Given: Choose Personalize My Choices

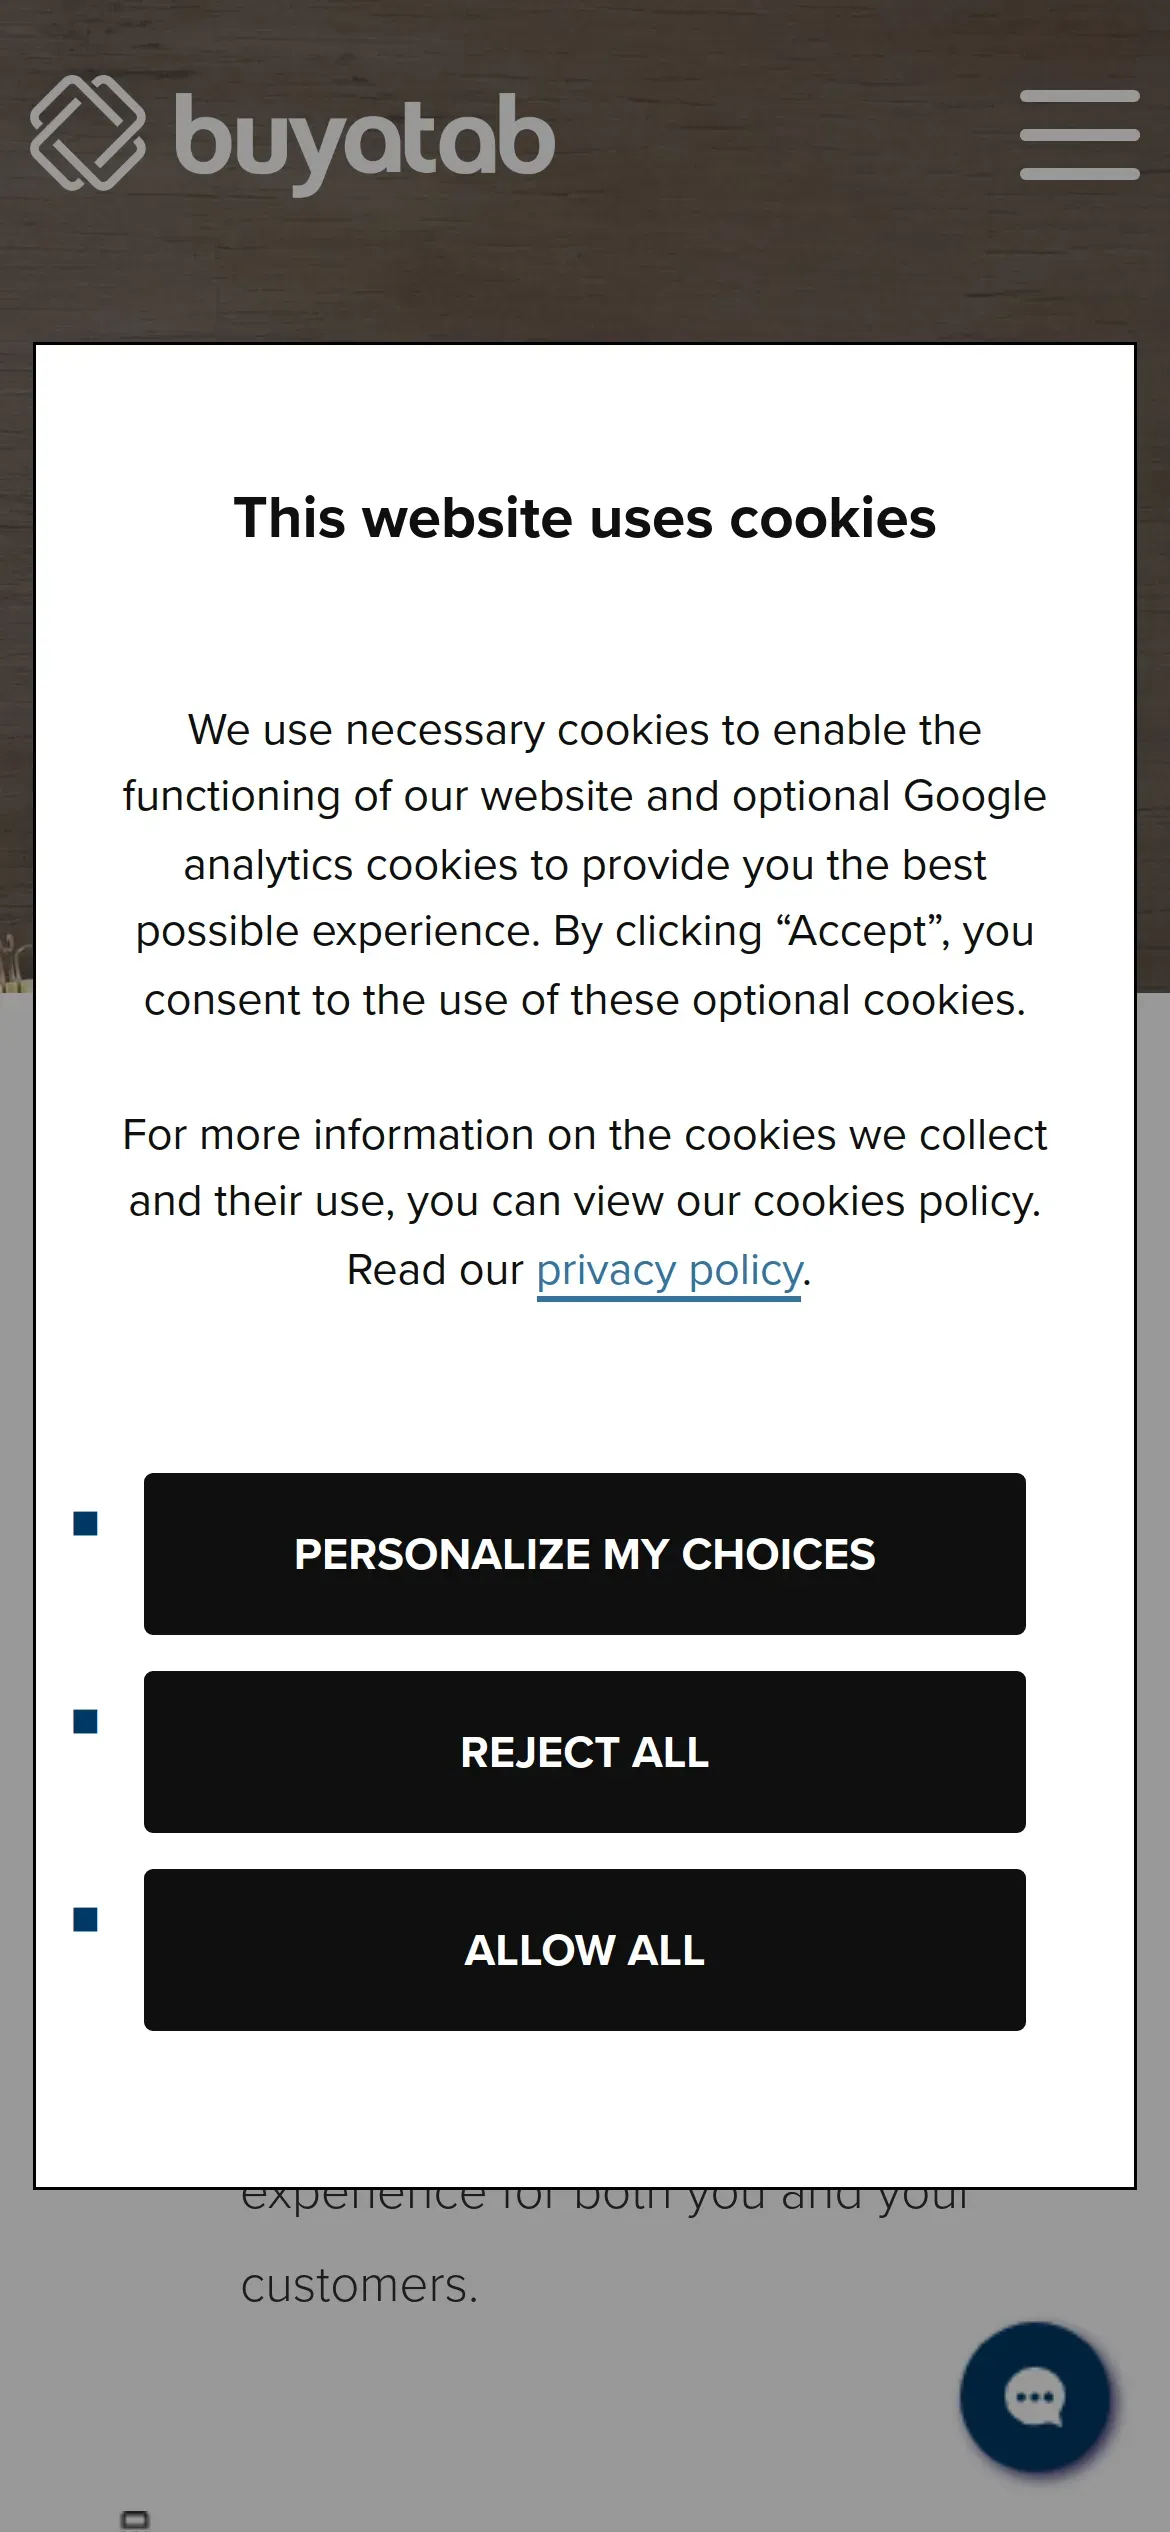Looking at the screenshot, I should pyautogui.click(x=585, y=1554).
